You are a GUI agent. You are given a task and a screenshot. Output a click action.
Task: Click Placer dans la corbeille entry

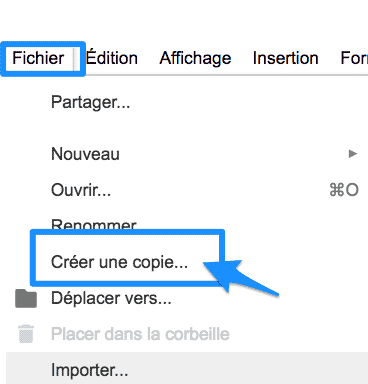point(140,334)
